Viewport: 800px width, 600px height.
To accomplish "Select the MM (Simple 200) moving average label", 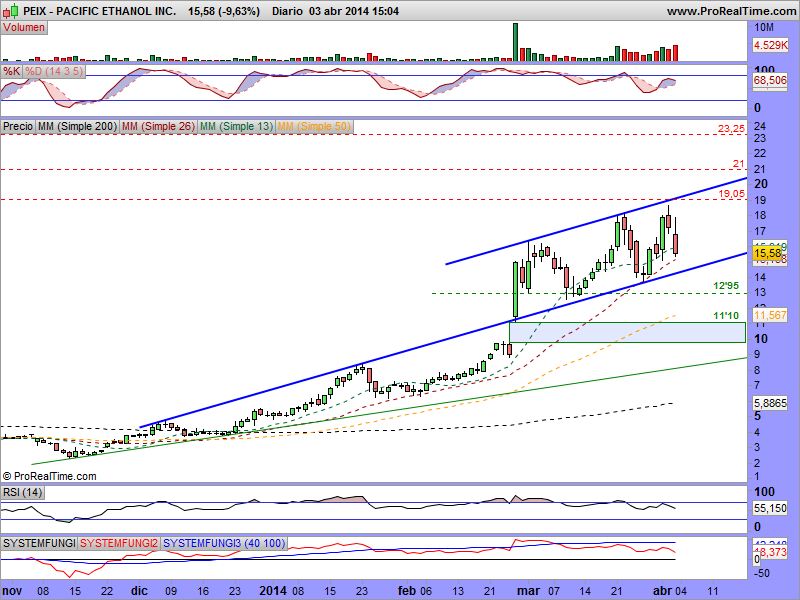I will (78, 126).
